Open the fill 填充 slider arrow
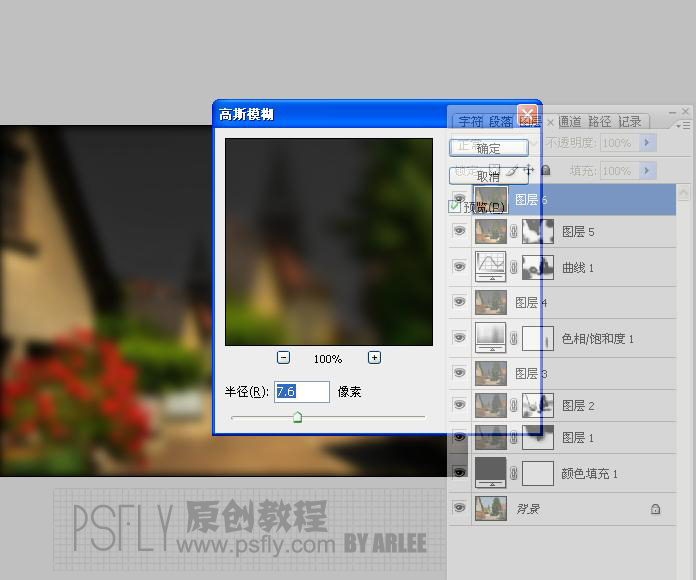 coord(647,170)
